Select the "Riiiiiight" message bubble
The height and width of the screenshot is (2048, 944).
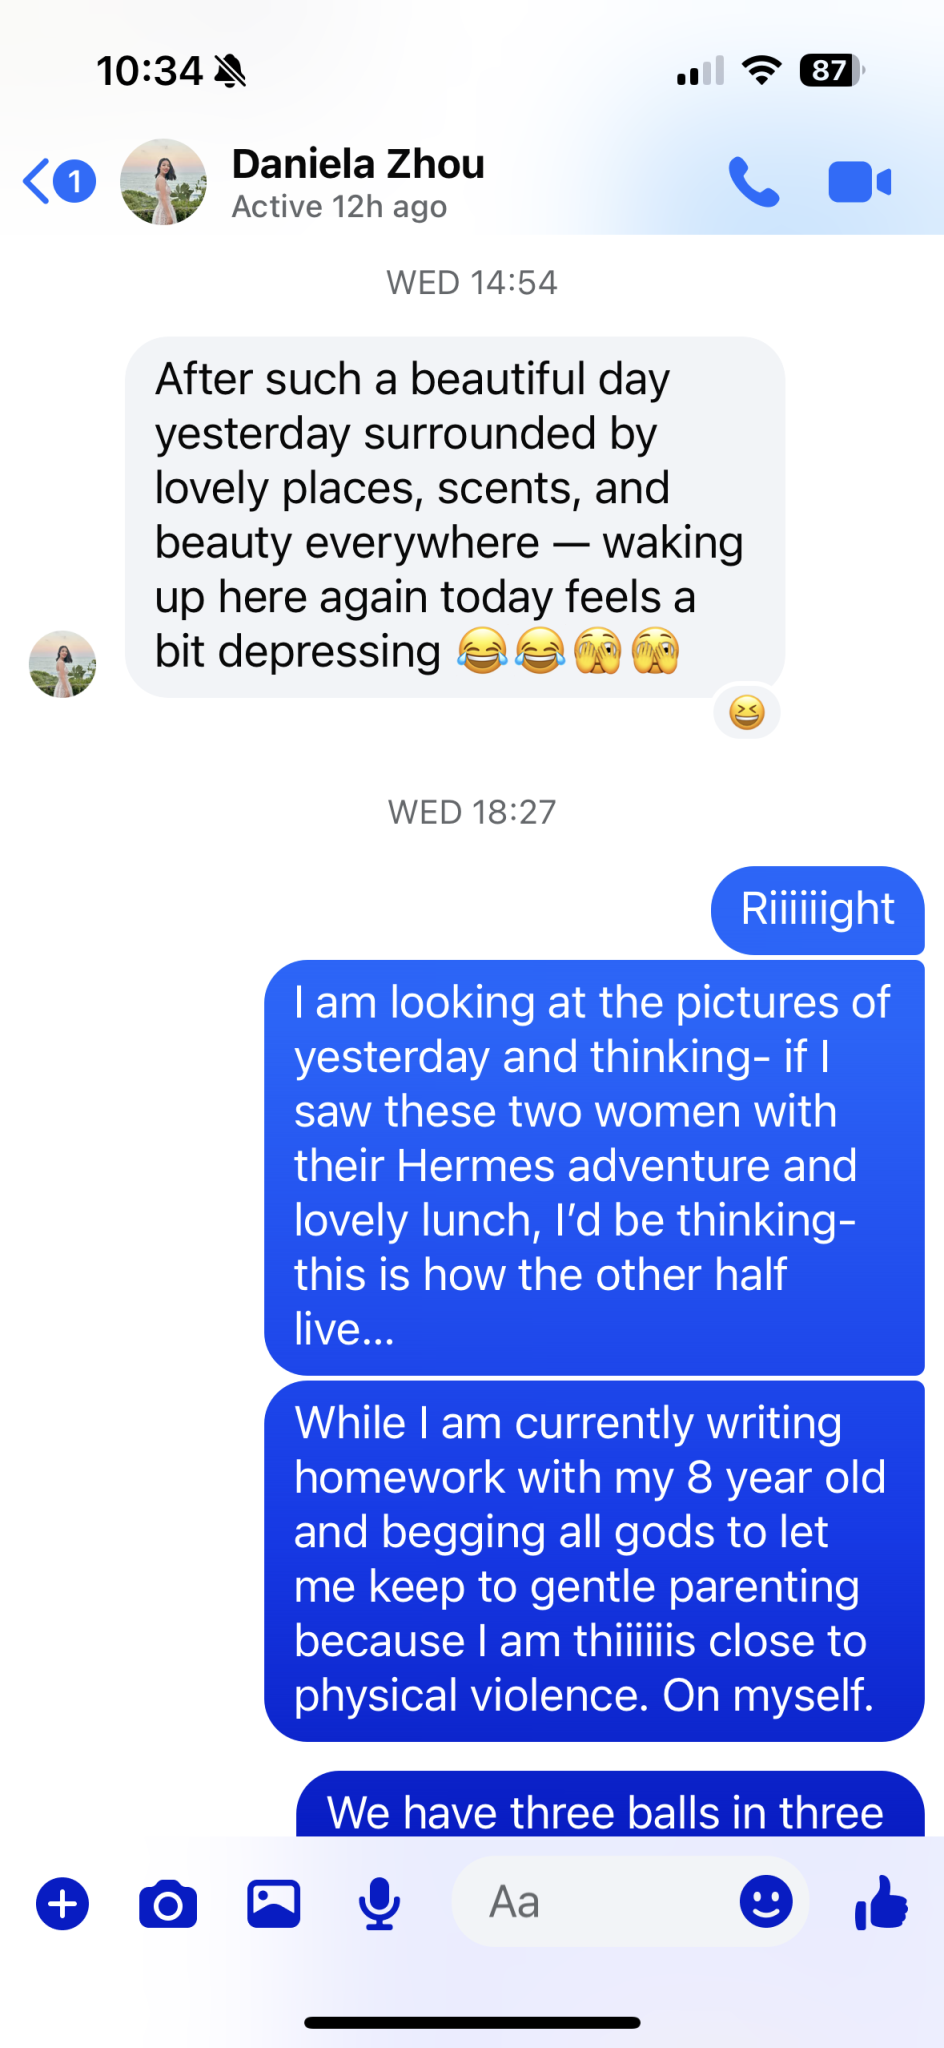817,910
